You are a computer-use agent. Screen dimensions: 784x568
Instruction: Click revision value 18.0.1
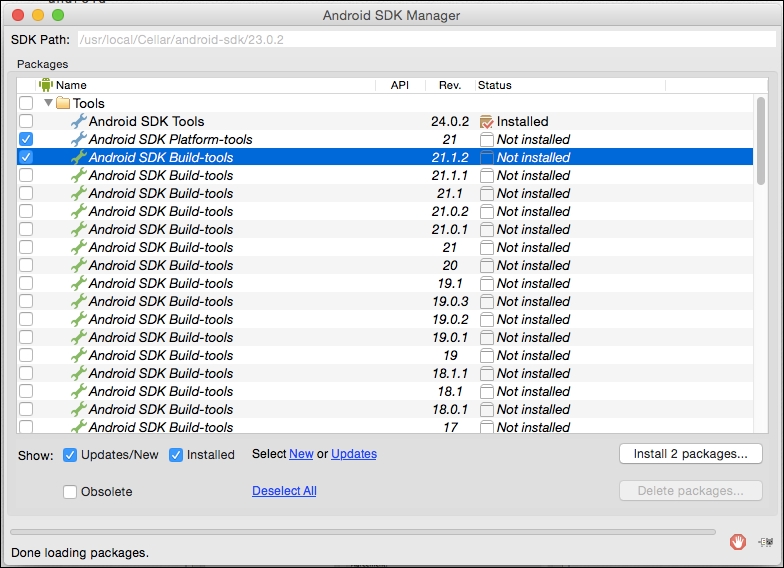450,410
